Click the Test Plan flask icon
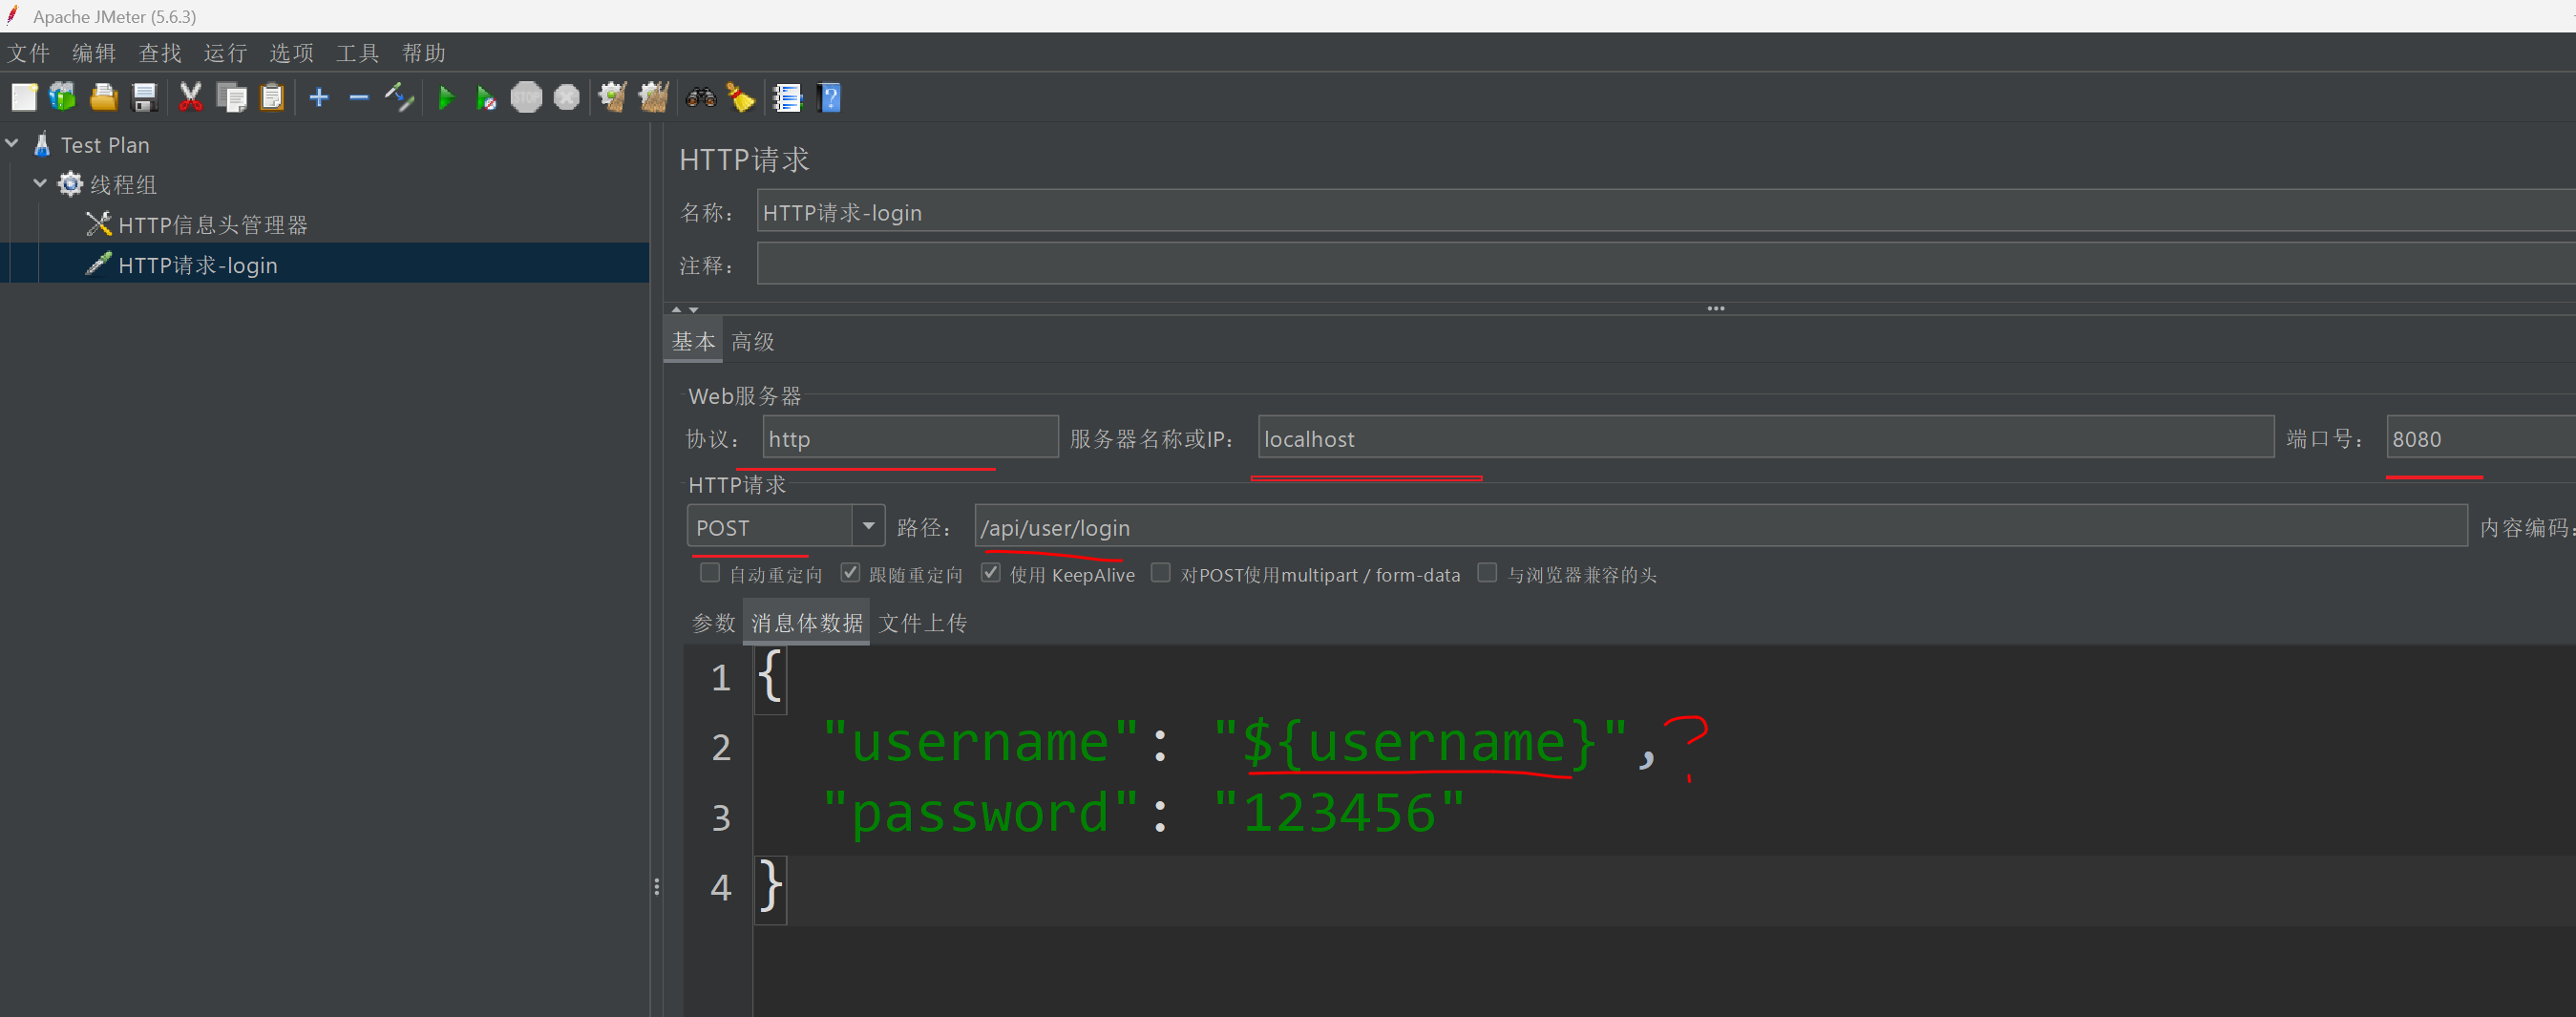 42,144
